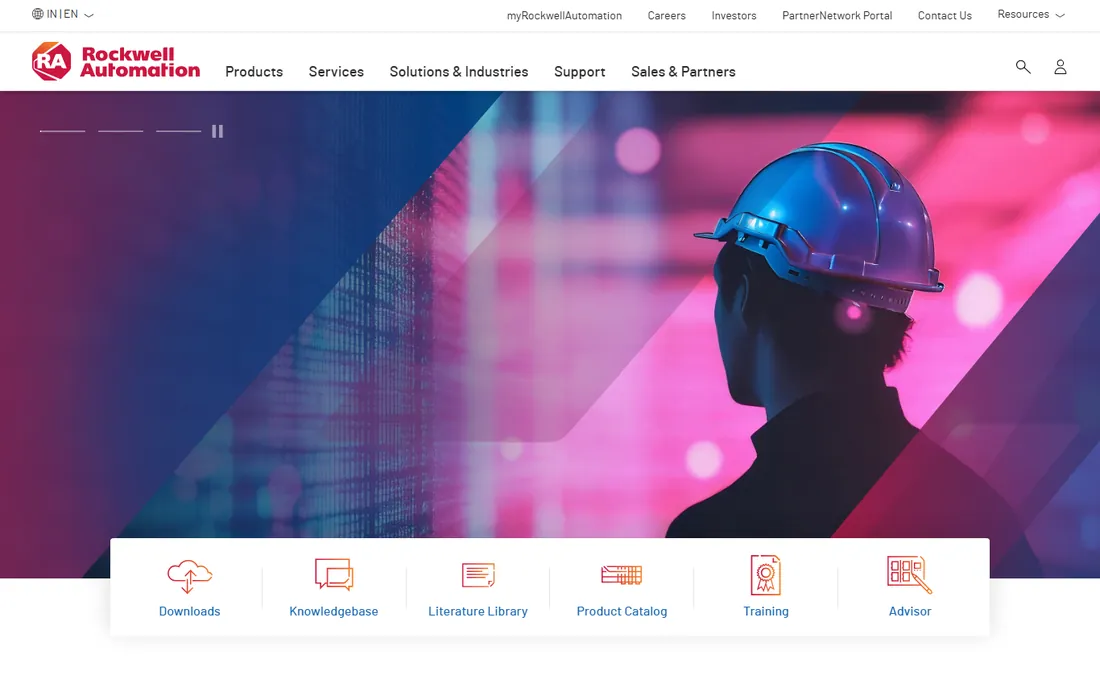Click the globe region icon
Screen dimensions: 1100x688
(x=37, y=14)
